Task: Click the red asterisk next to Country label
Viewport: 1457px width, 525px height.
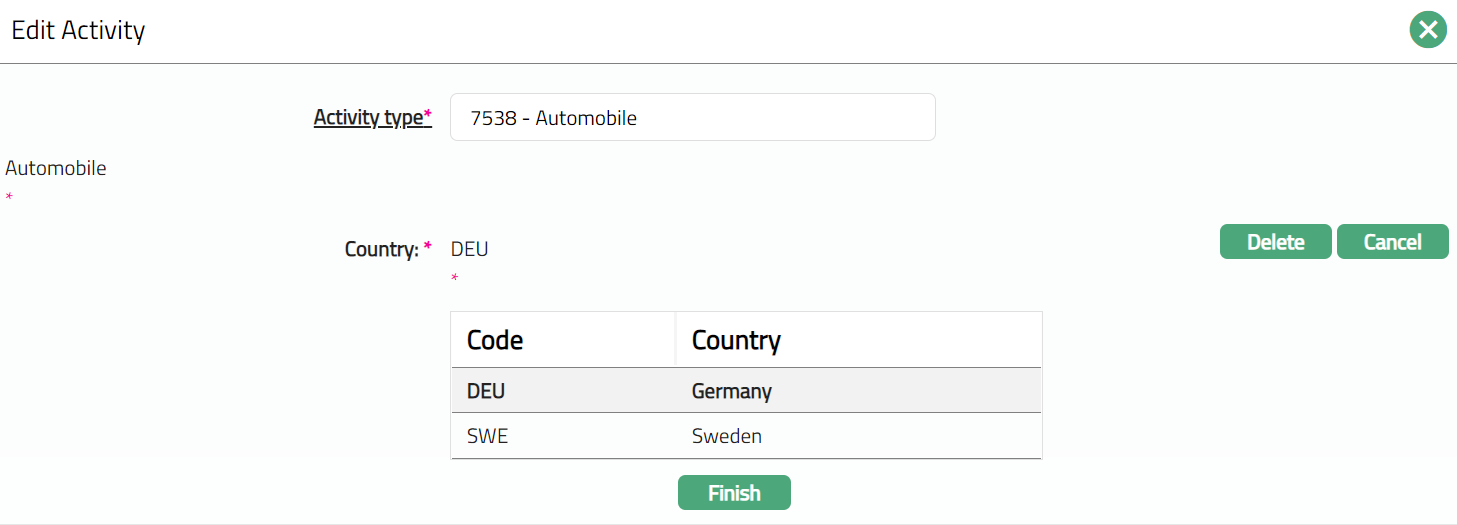Action: pyautogui.click(x=428, y=246)
